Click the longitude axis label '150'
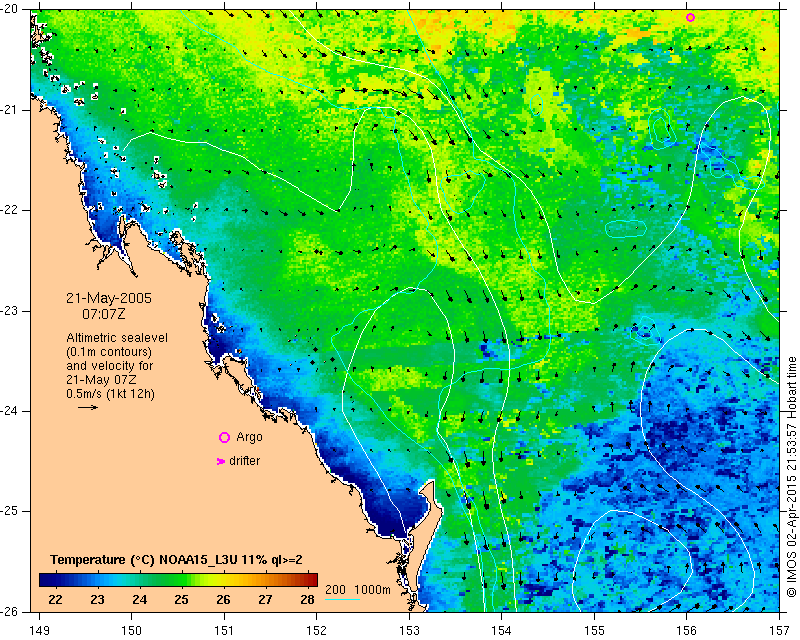800x640 pixels. pyautogui.click(x=132, y=630)
